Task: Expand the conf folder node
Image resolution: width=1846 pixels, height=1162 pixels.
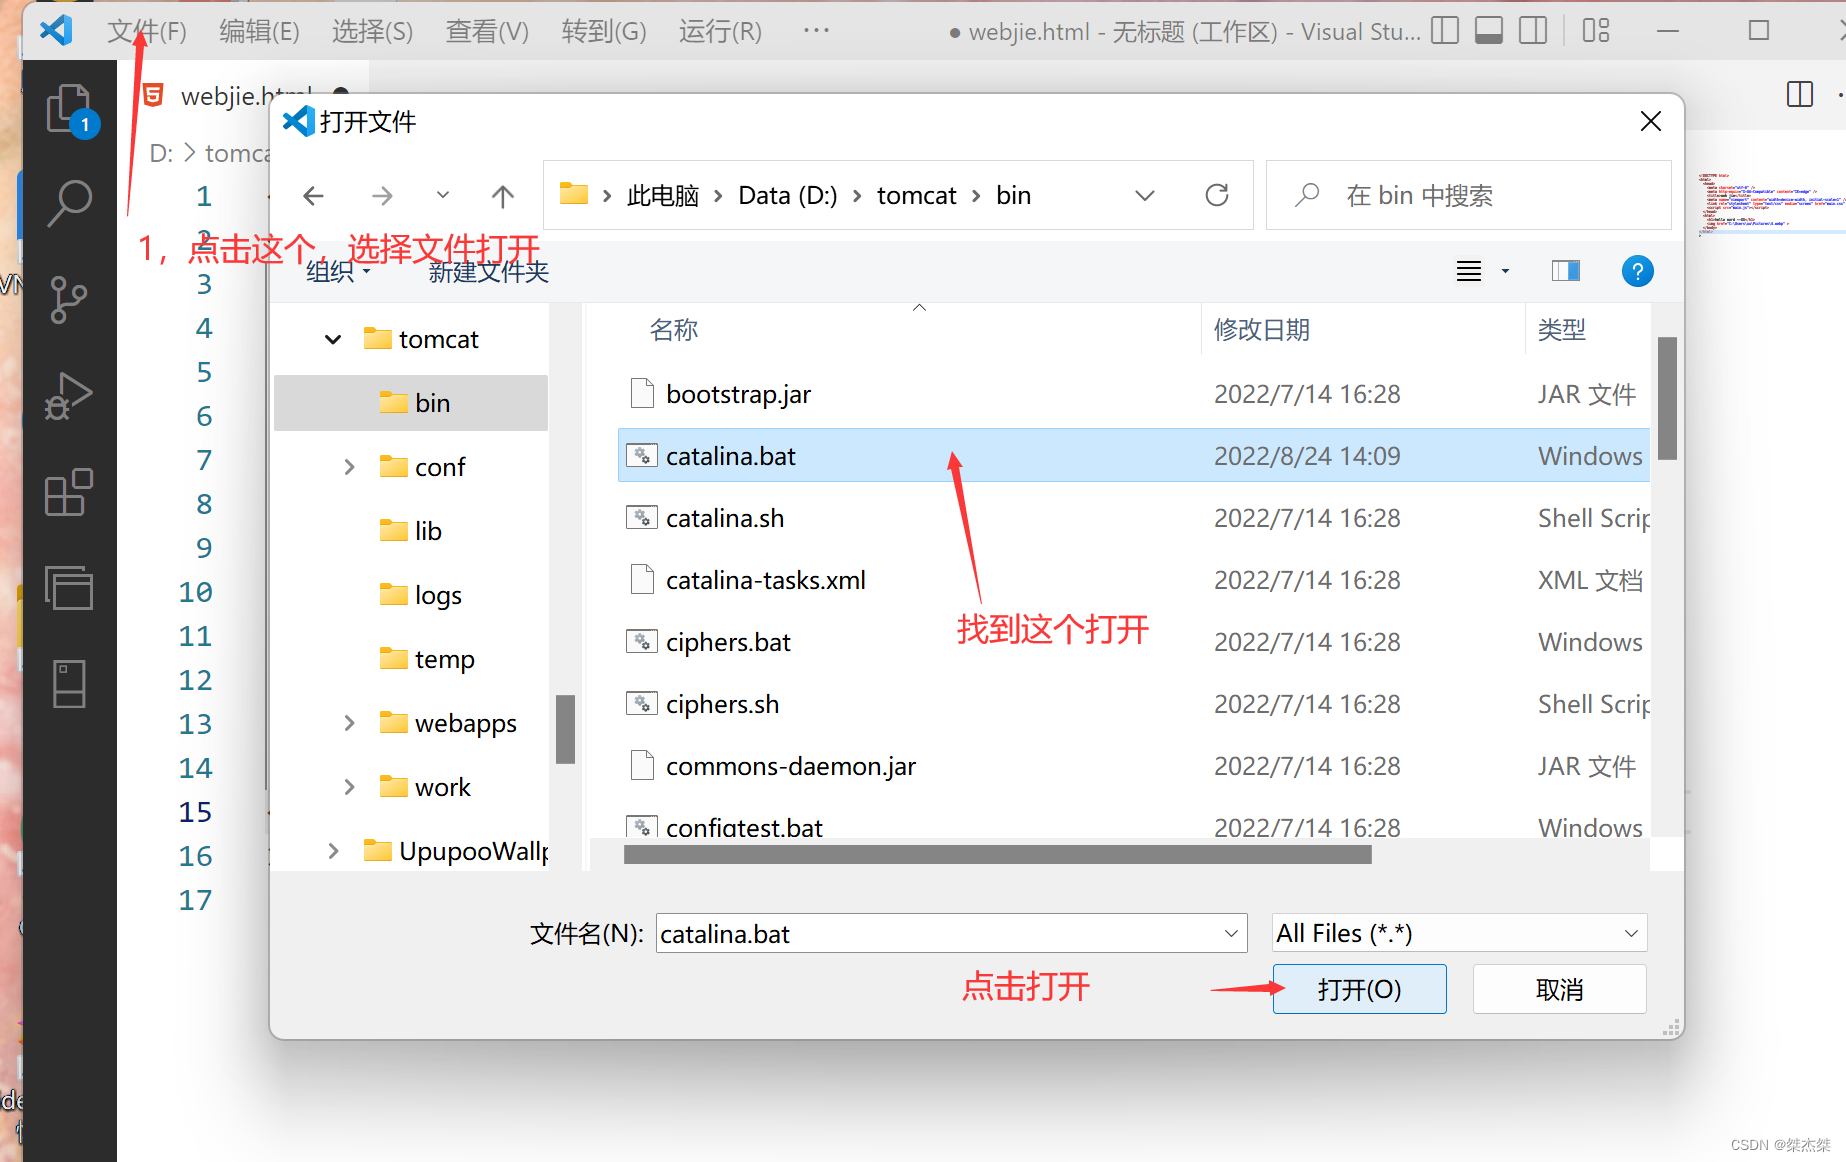Action: click(x=349, y=467)
